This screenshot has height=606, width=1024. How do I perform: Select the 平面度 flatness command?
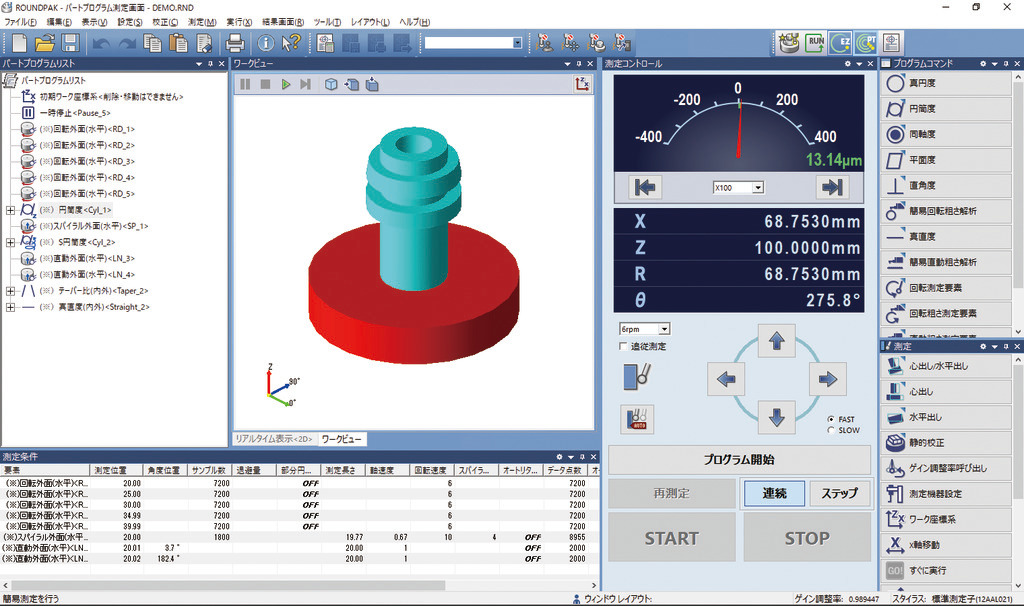(x=946, y=159)
